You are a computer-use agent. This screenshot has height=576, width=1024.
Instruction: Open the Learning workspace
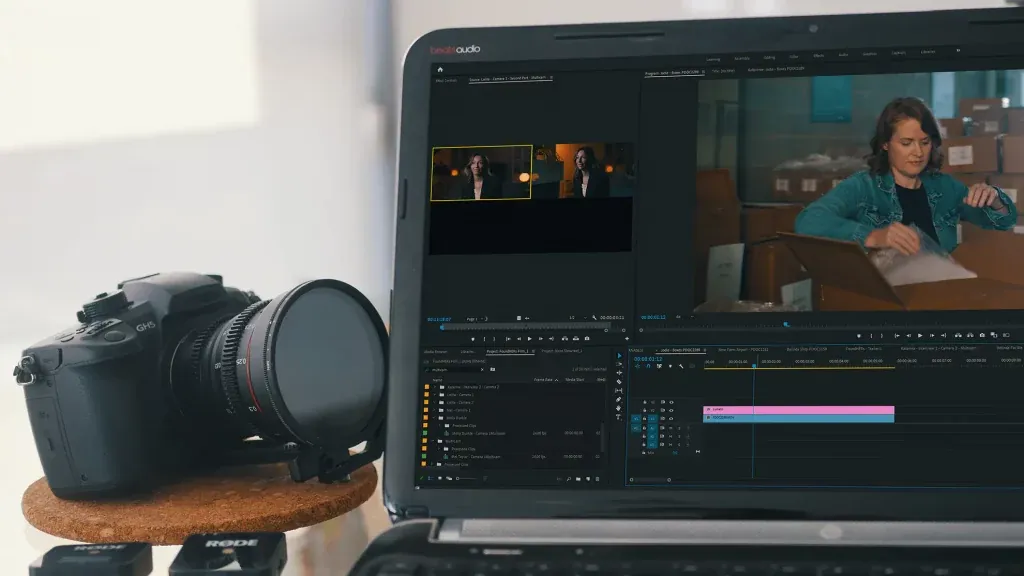(713, 59)
